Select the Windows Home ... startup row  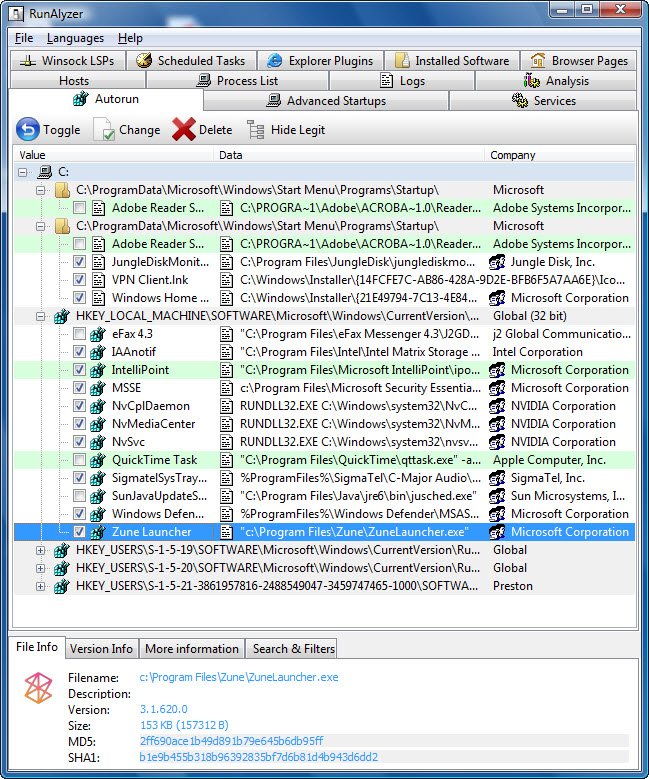pyautogui.click(x=324, y=298)
